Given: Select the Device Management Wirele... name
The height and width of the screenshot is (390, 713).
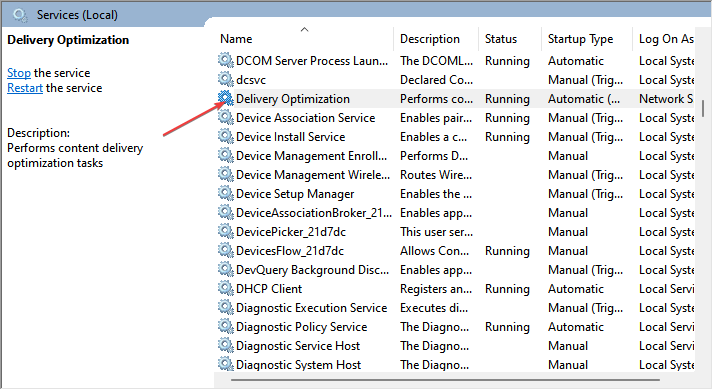Looking at the screenshot, I should (x=313, y=175).
